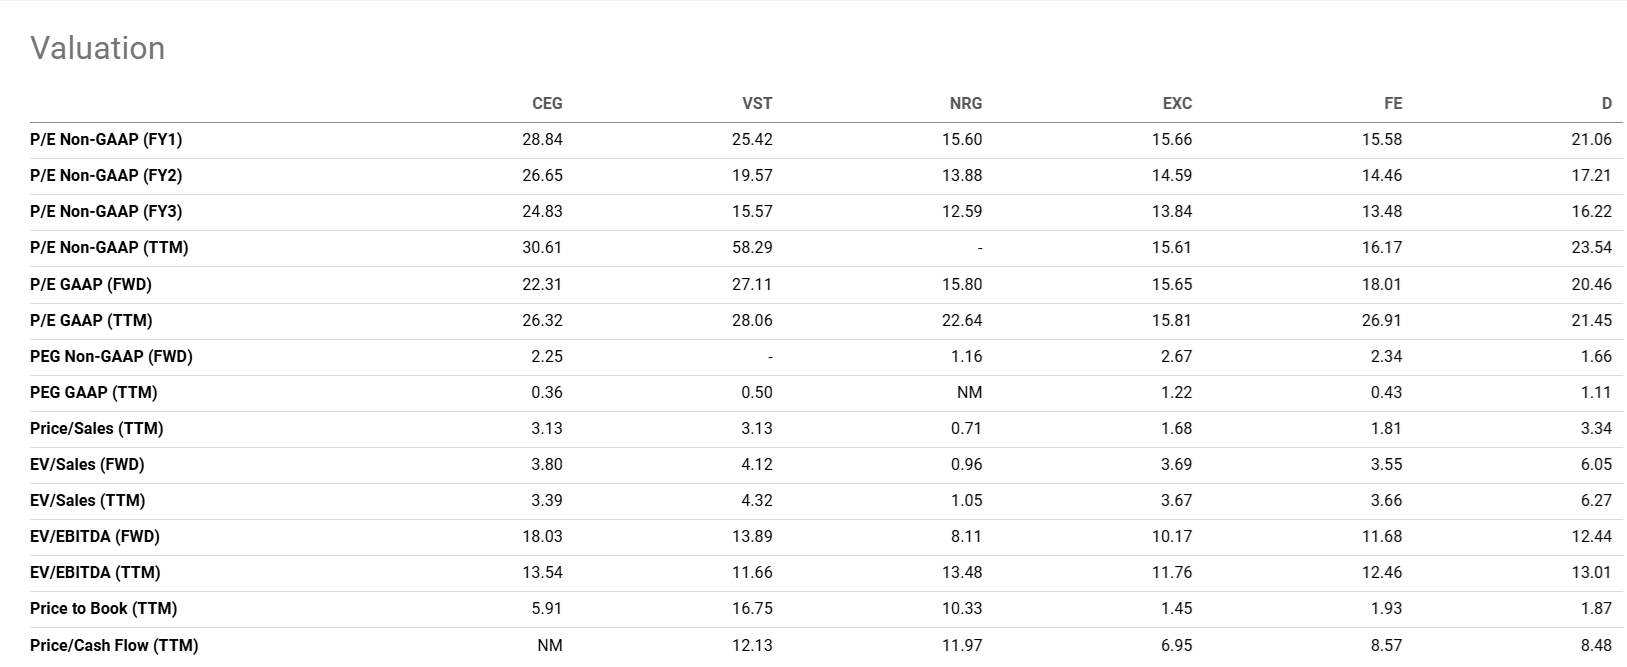Select the Price/Cash Flow (TTM) row label
Image resolution: width=1627 pixels, height=667 pixels.
(114, 645)
